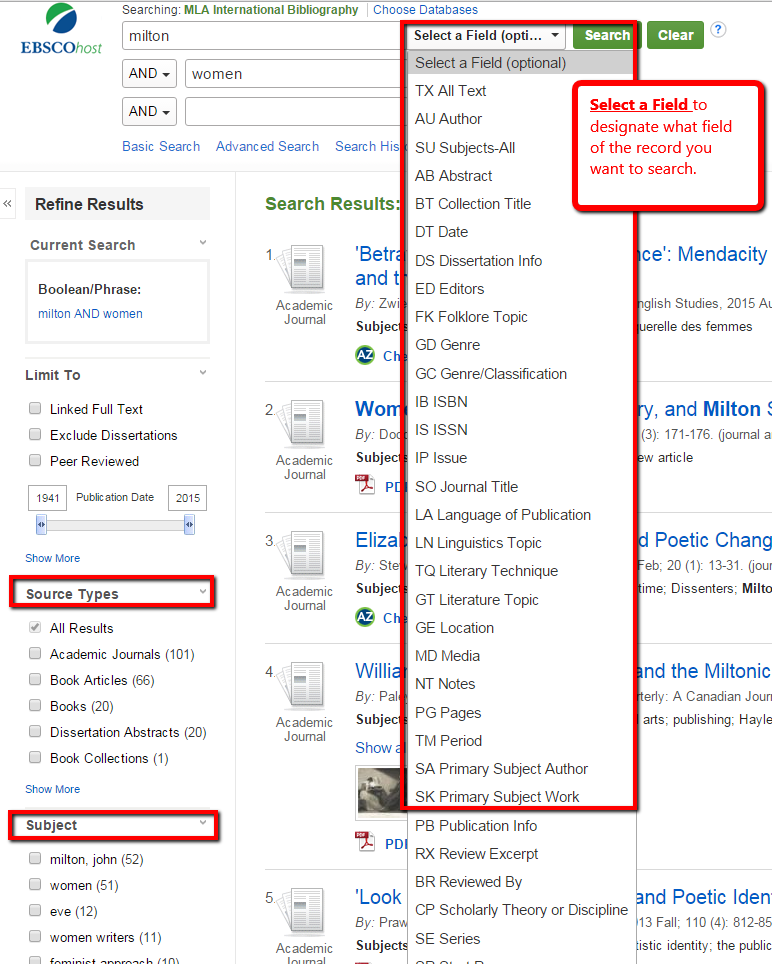Open the help question mark icon
Image resolution: width=772 pixels, height=964 pixels.
coord(718,29)
